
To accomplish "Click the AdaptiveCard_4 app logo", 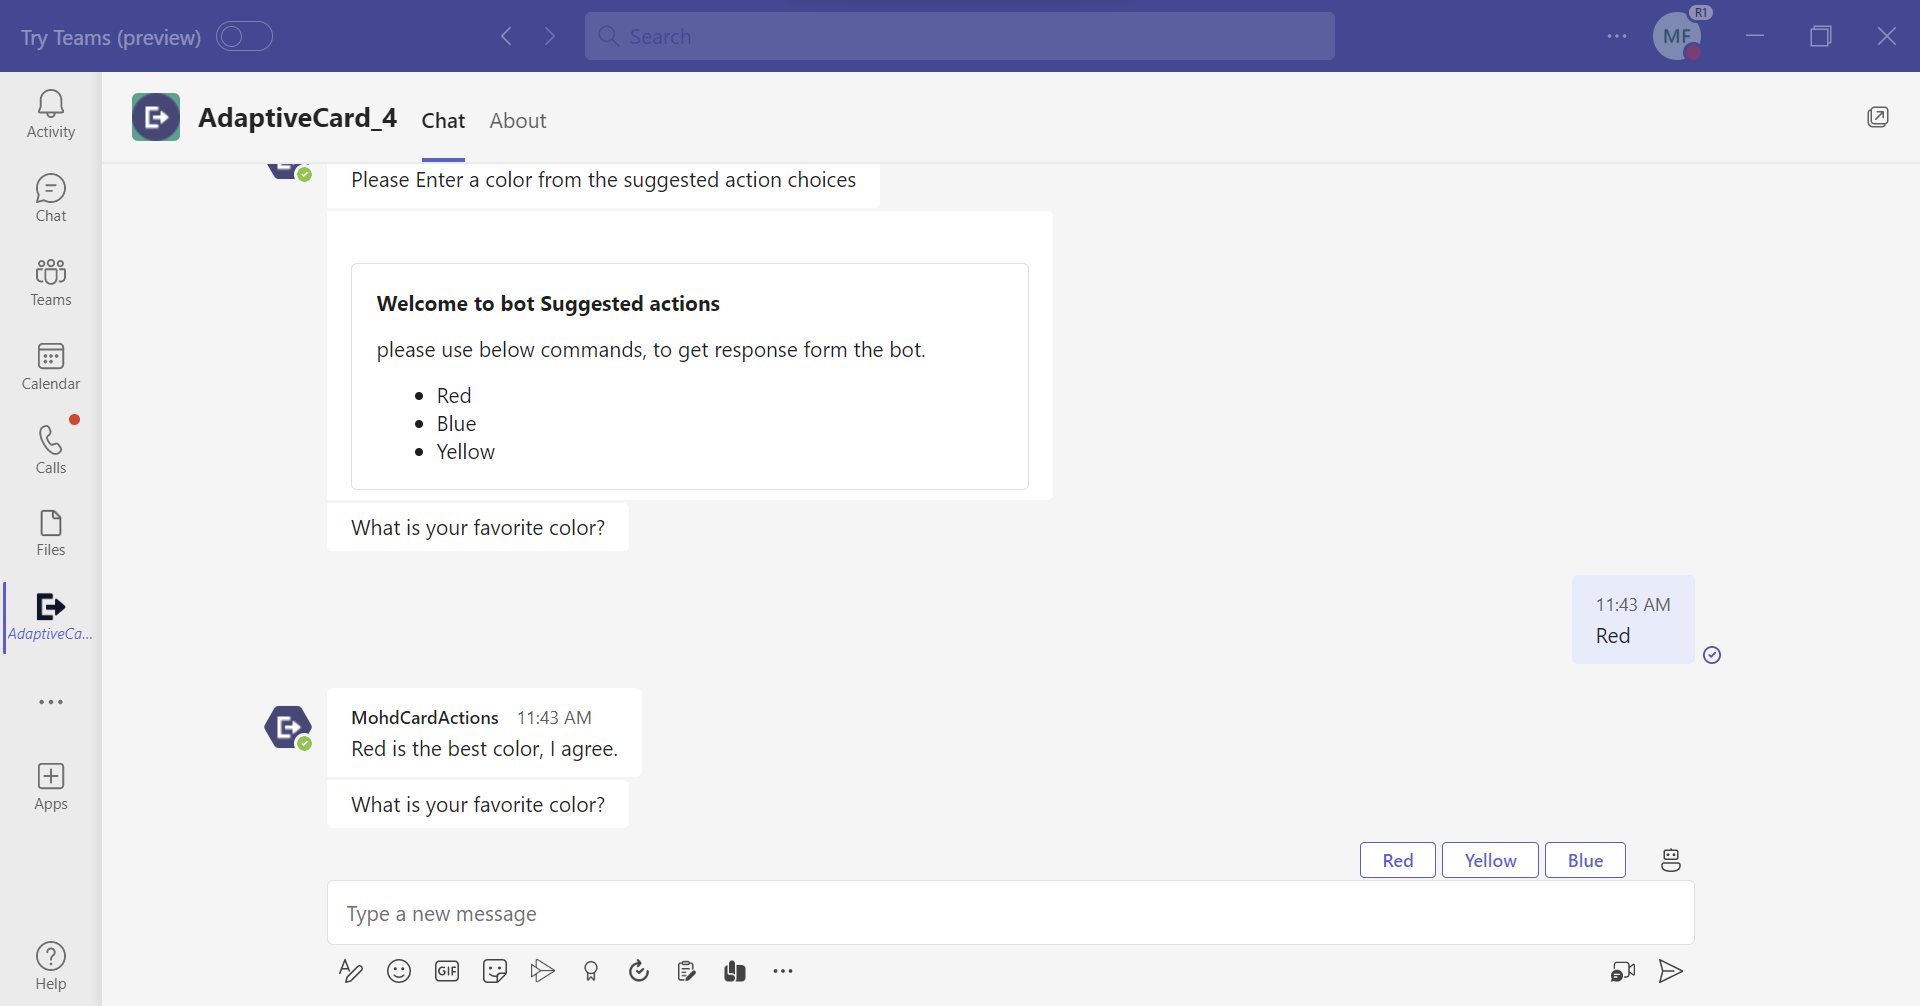I will coord(156,117).
